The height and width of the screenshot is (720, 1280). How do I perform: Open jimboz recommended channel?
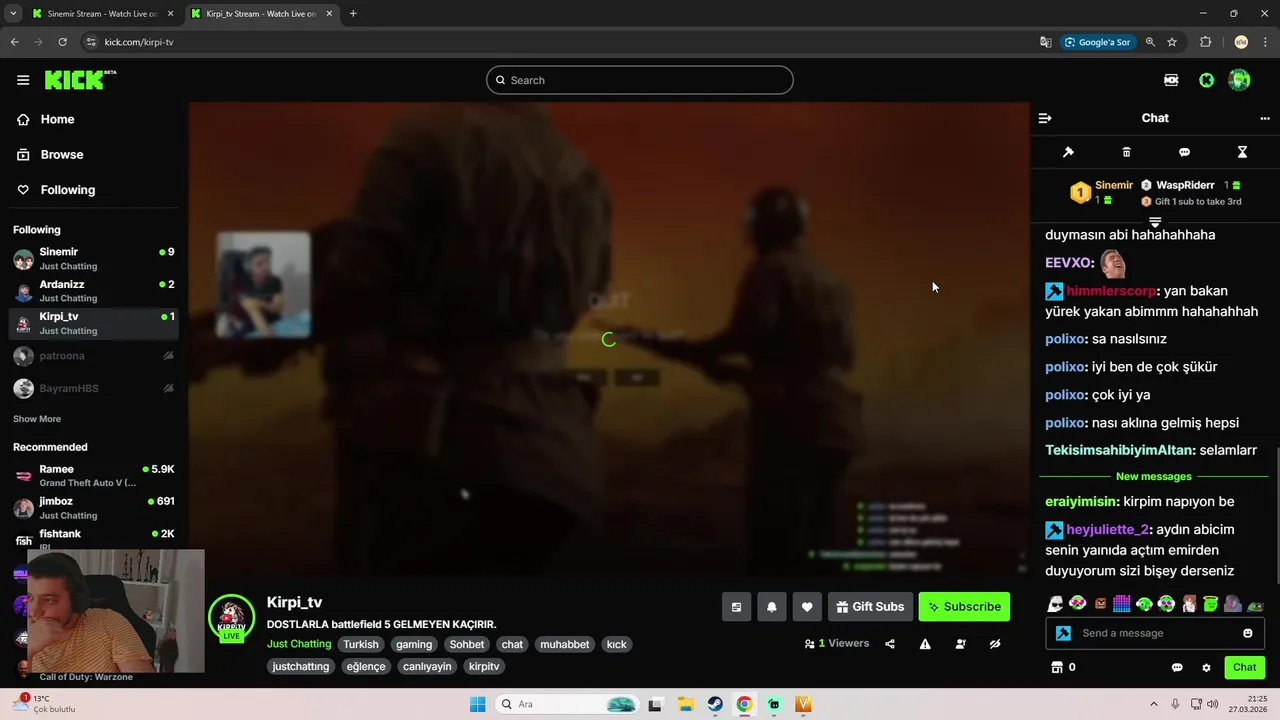coord(94,508)
